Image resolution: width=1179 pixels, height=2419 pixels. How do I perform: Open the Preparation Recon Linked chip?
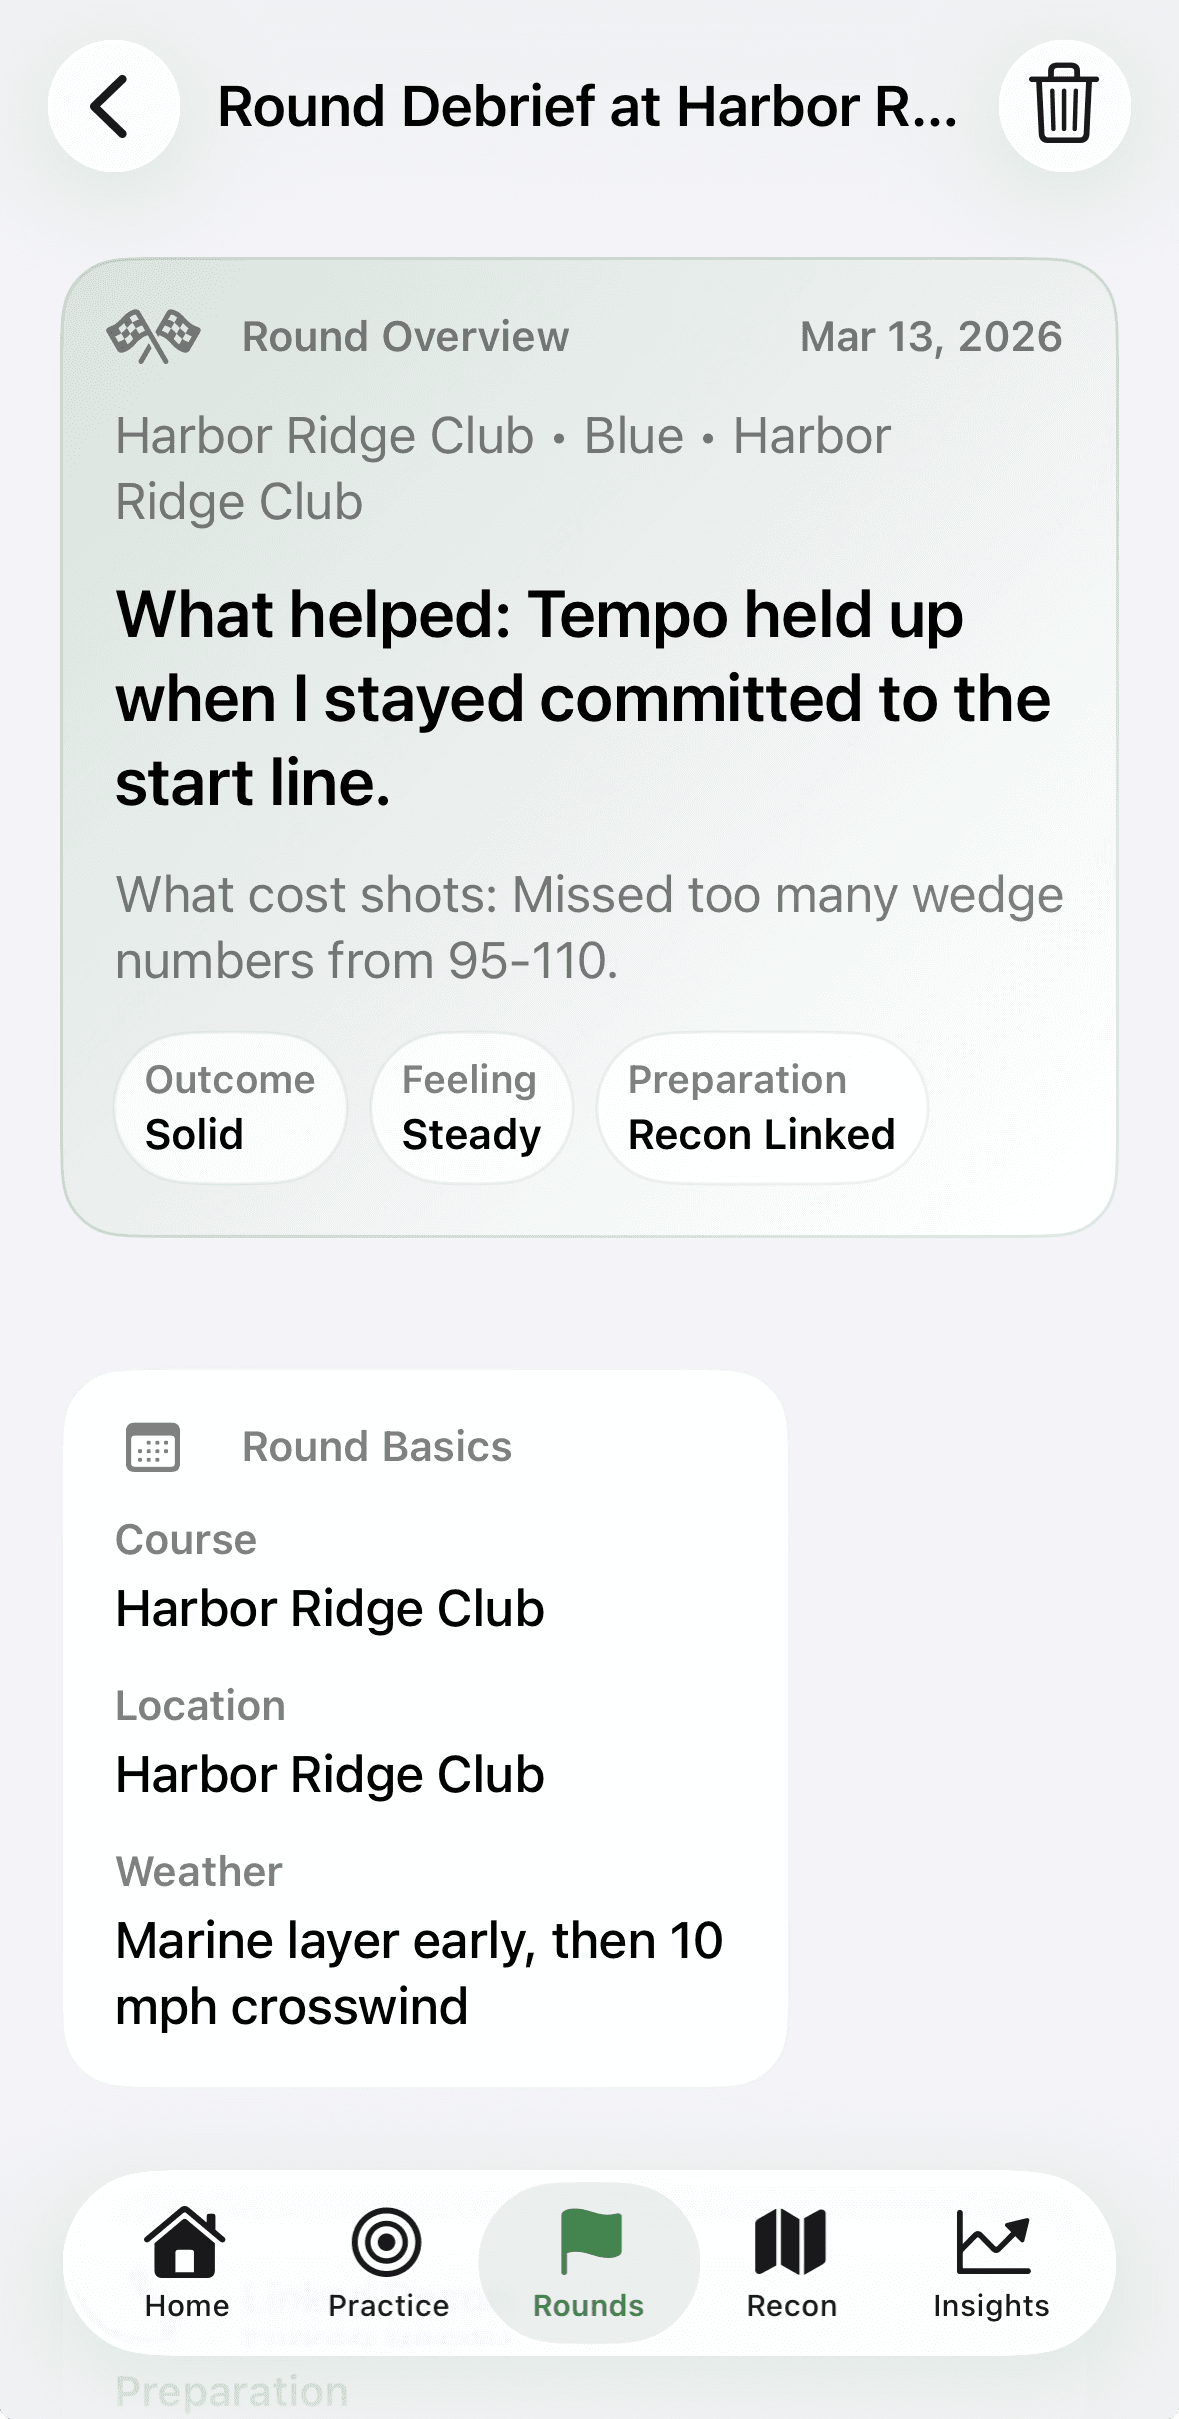click(x=761, y=1108)
